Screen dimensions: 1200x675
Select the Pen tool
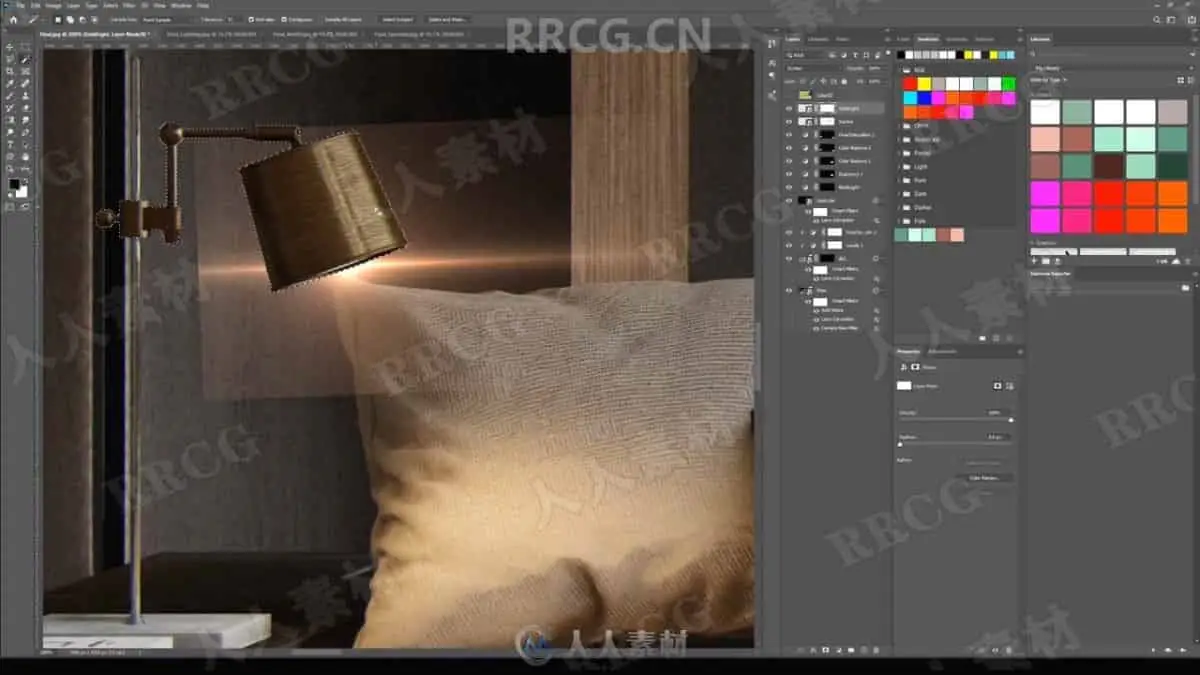(25, 132)
